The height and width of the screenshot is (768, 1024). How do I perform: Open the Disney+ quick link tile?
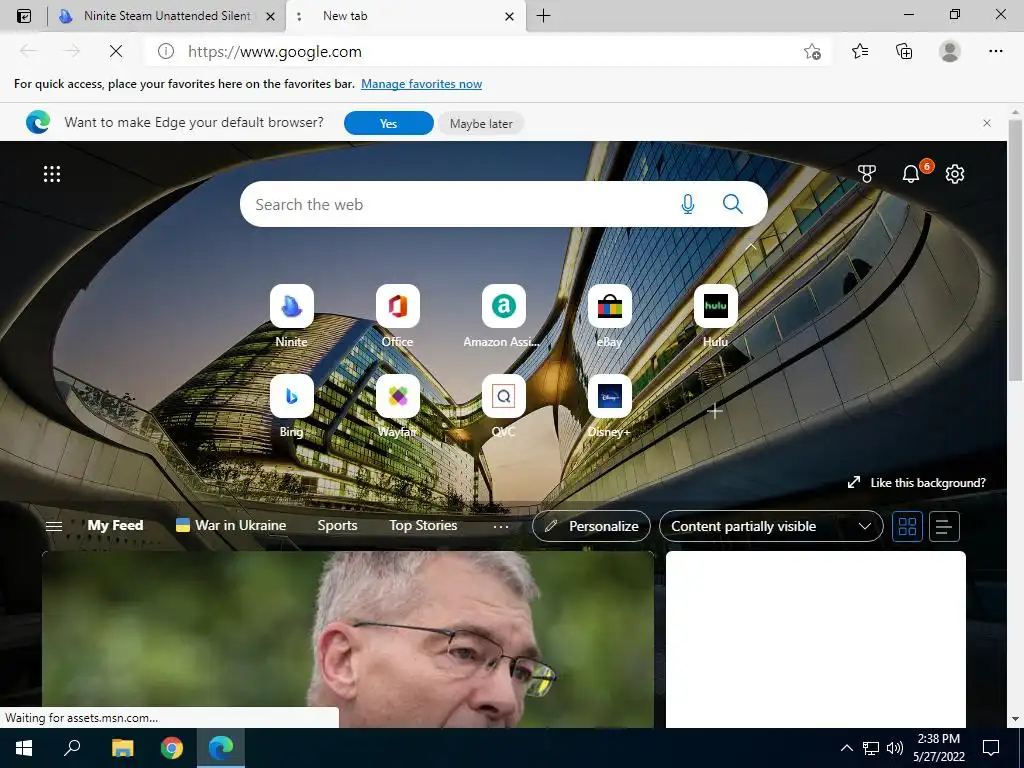609,396
